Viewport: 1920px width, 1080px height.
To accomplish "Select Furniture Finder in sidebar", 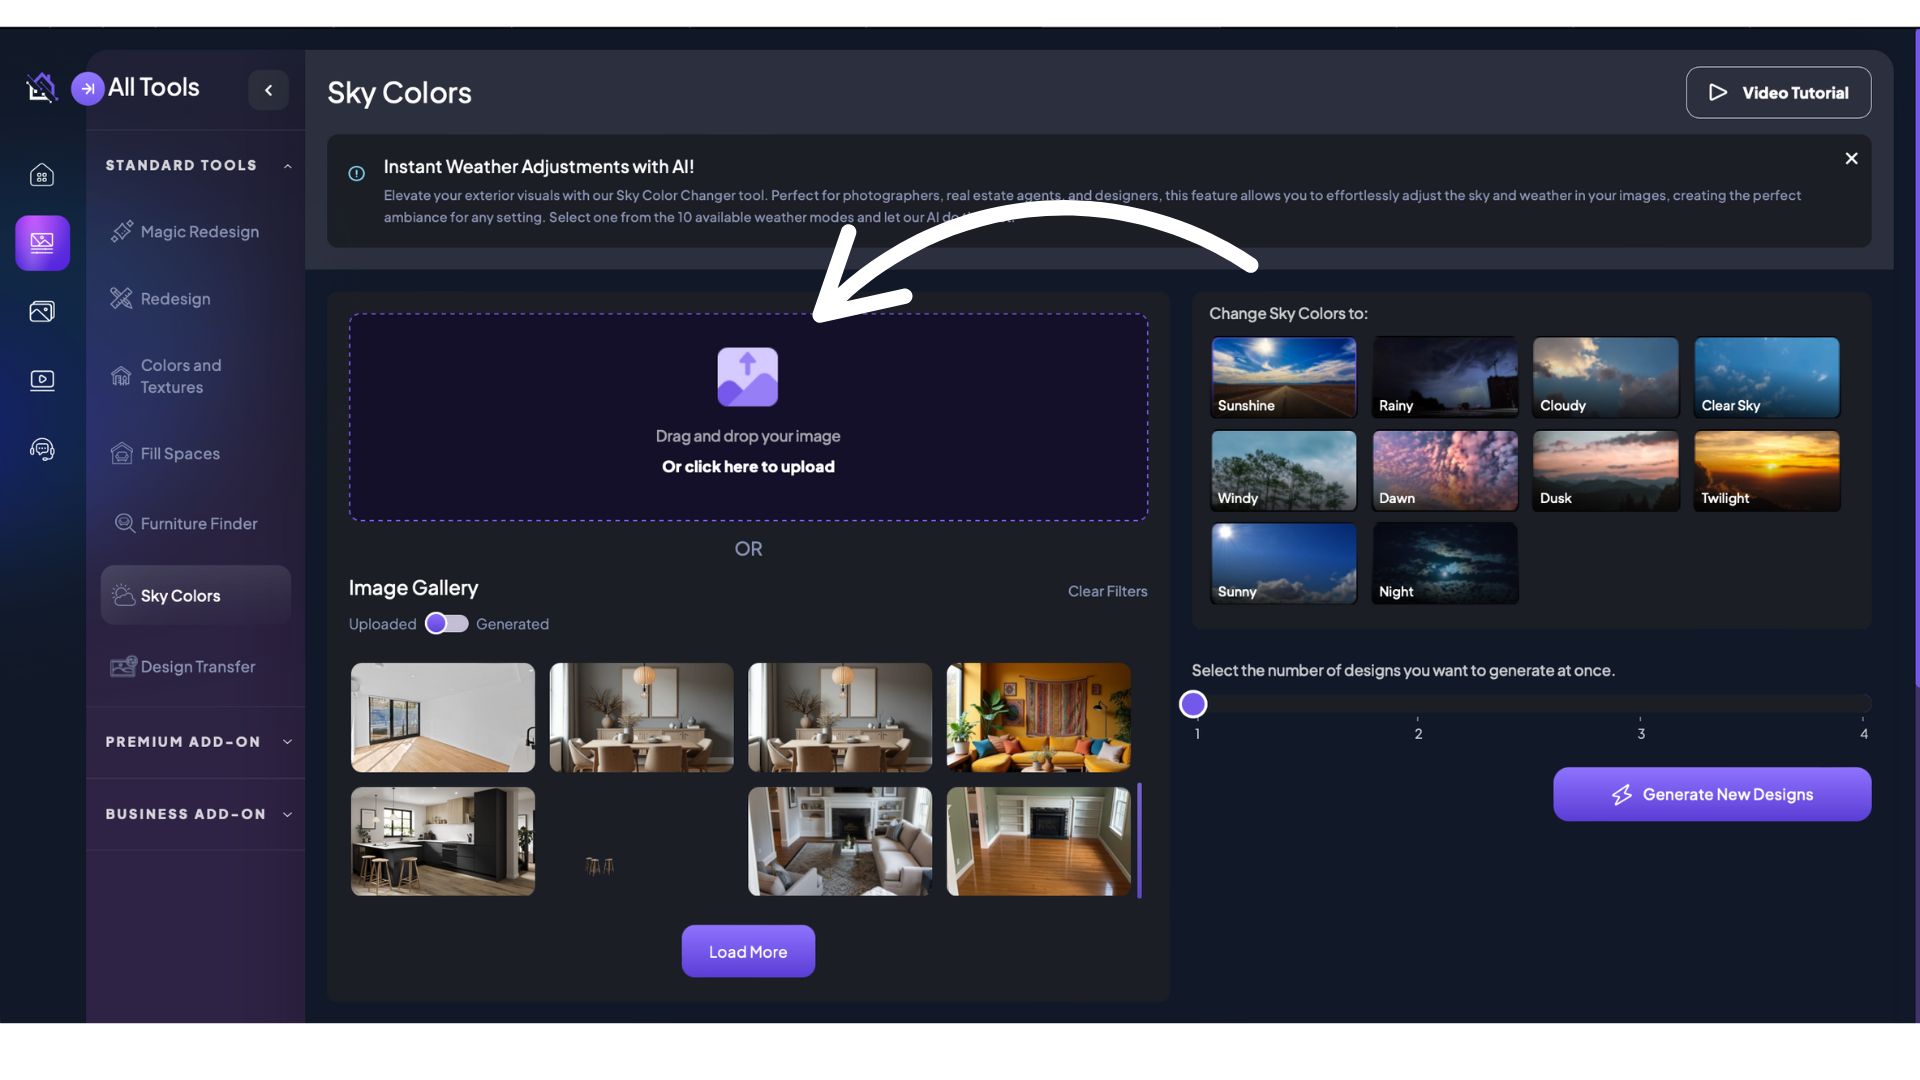I will [198, 524].
